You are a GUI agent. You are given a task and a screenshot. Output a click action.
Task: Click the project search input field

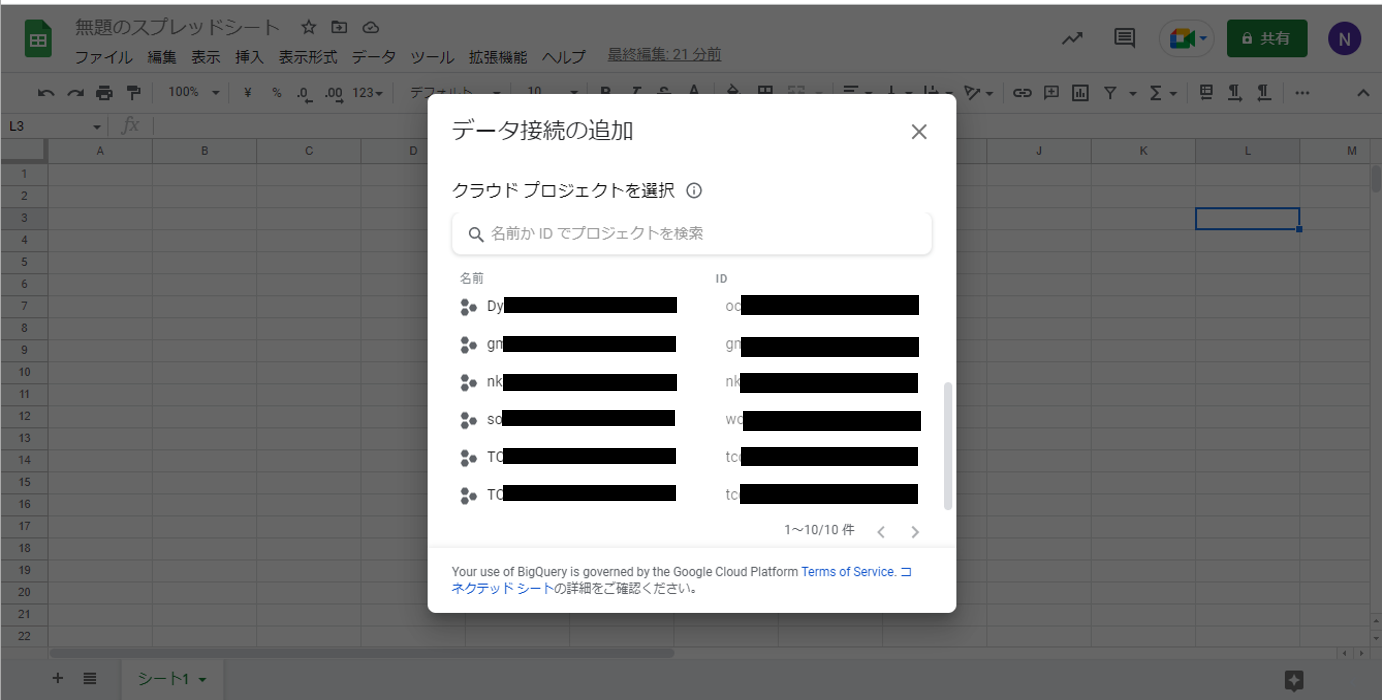tap(692, 234)
